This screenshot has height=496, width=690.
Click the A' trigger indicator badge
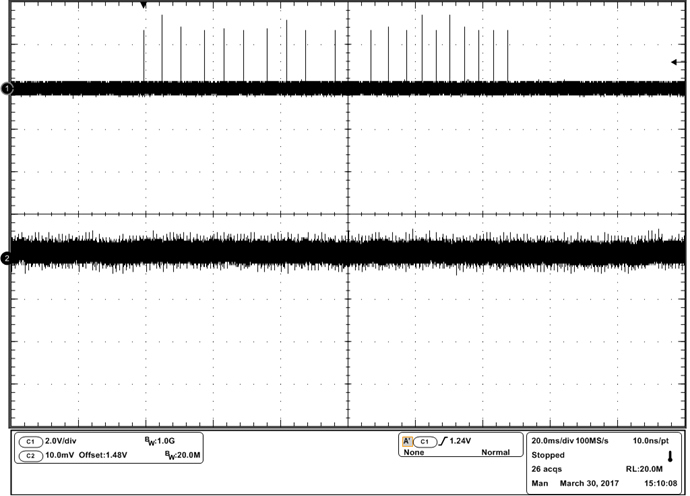(x=407, y=441)
